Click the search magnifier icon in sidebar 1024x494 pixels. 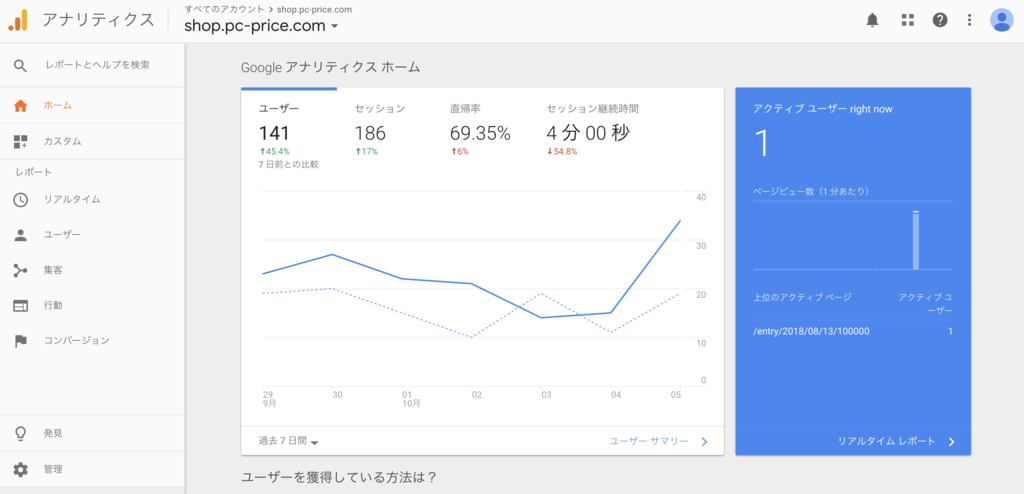coord(20,65)
